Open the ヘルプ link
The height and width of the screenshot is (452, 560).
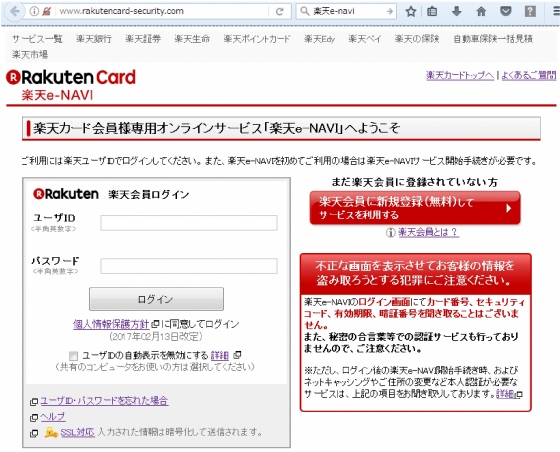pos(53,417)
